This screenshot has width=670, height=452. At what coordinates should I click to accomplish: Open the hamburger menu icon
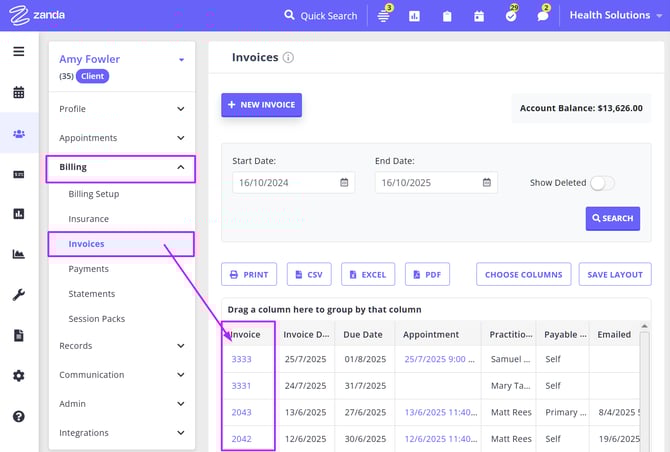[18, 51]
